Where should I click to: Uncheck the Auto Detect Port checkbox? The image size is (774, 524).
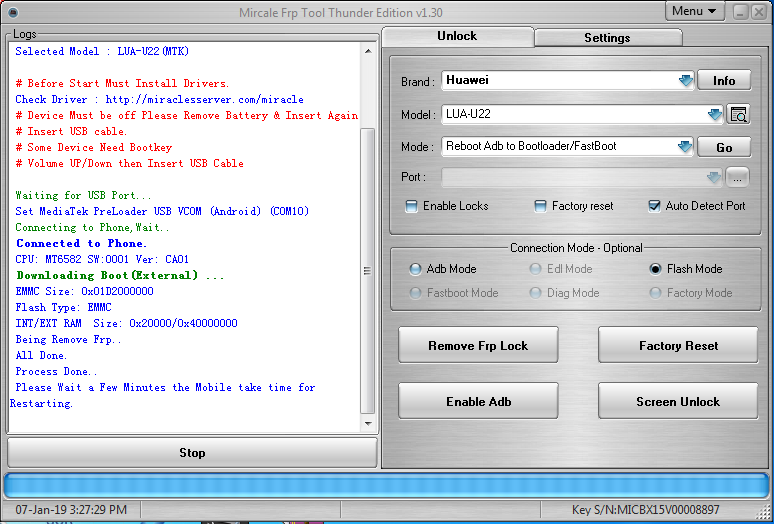coord(654,206)
